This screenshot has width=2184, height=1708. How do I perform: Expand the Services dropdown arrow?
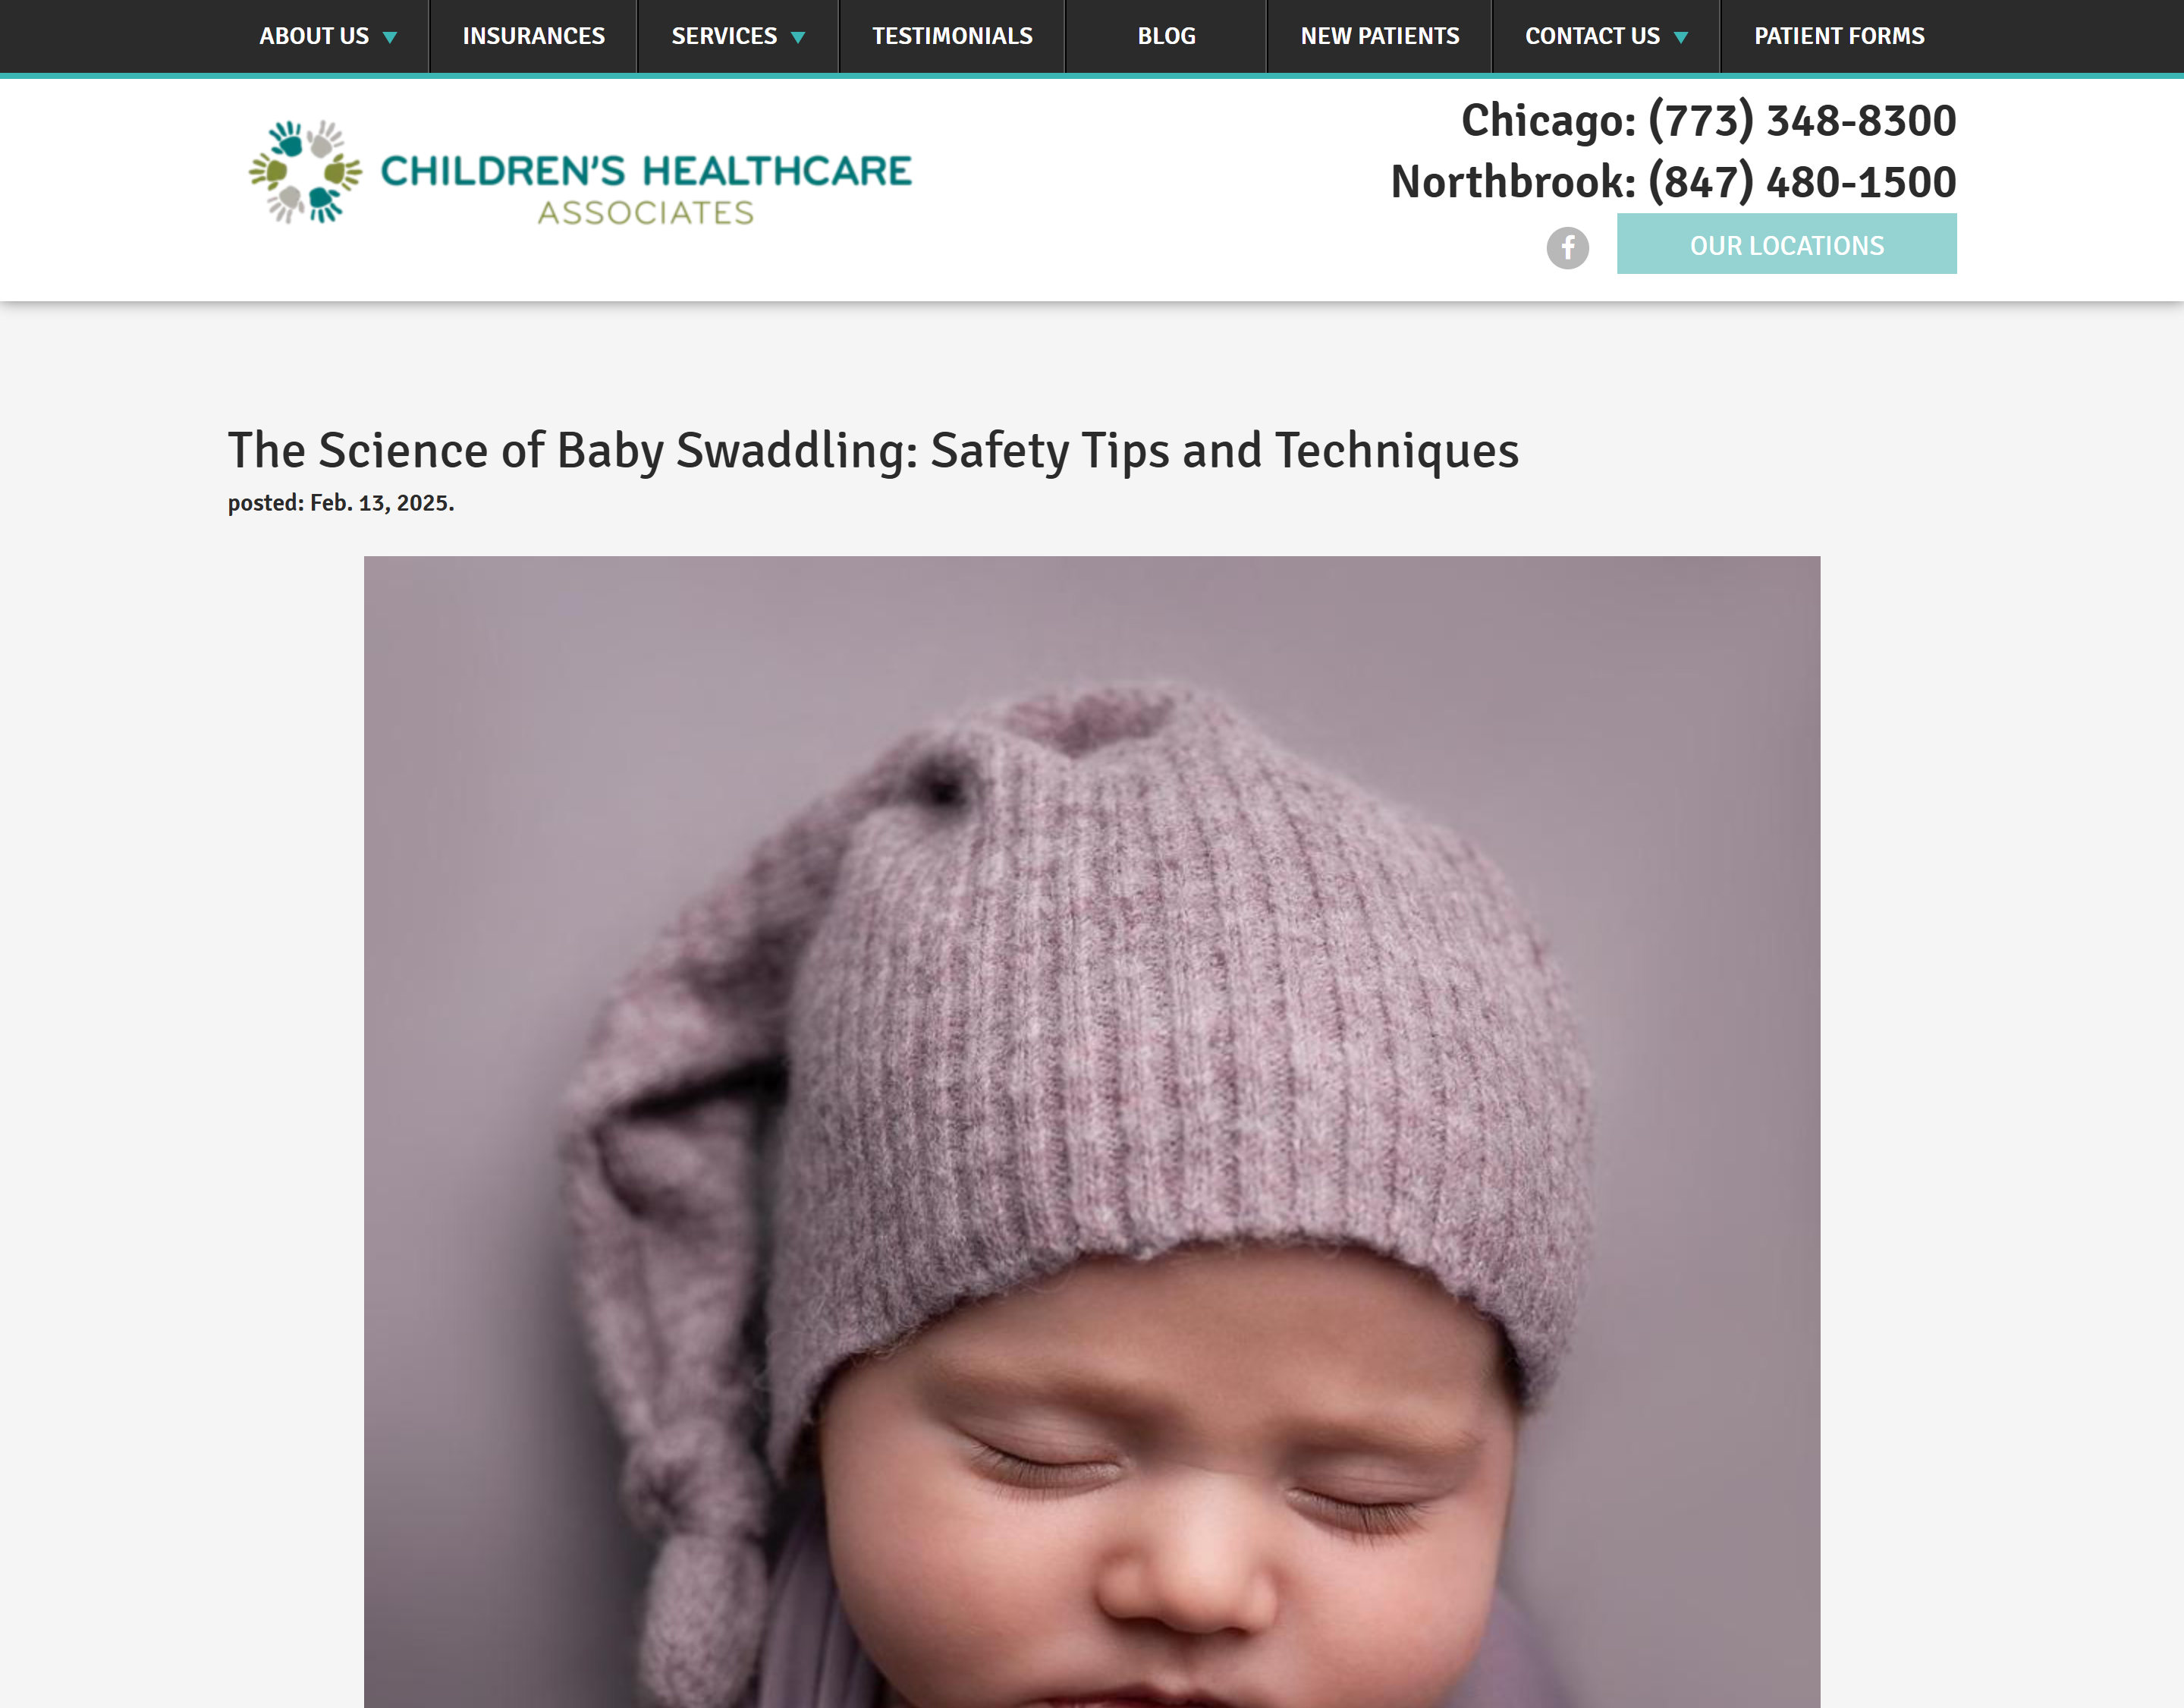798,37
